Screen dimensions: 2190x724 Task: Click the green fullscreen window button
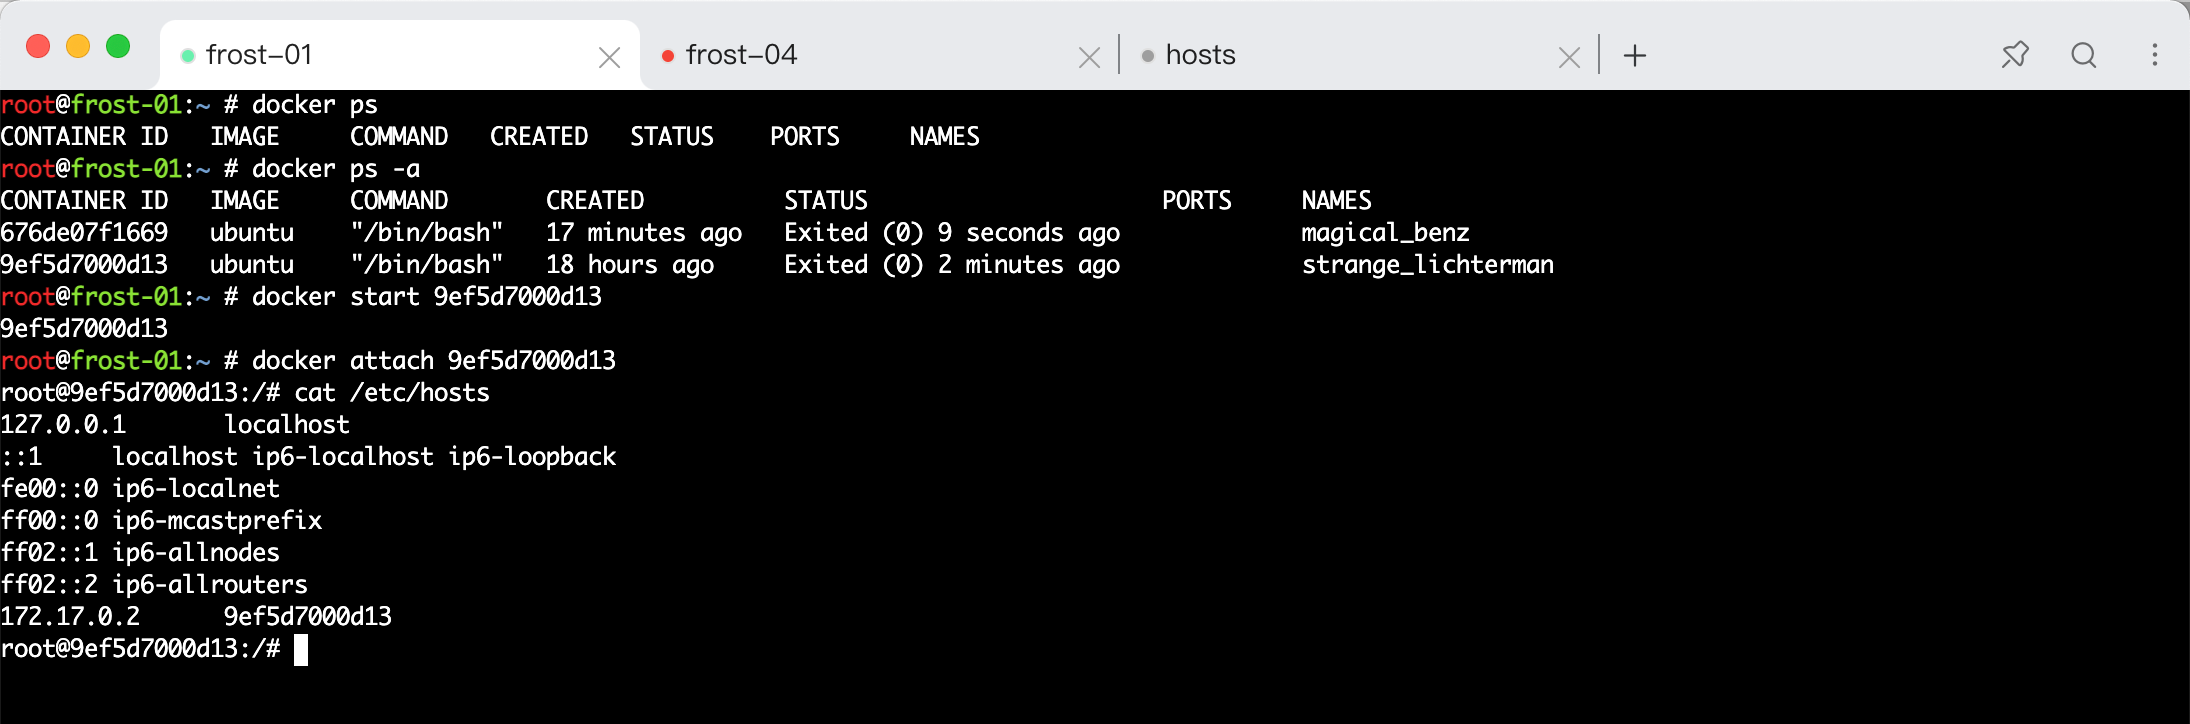tap(118, 47)
